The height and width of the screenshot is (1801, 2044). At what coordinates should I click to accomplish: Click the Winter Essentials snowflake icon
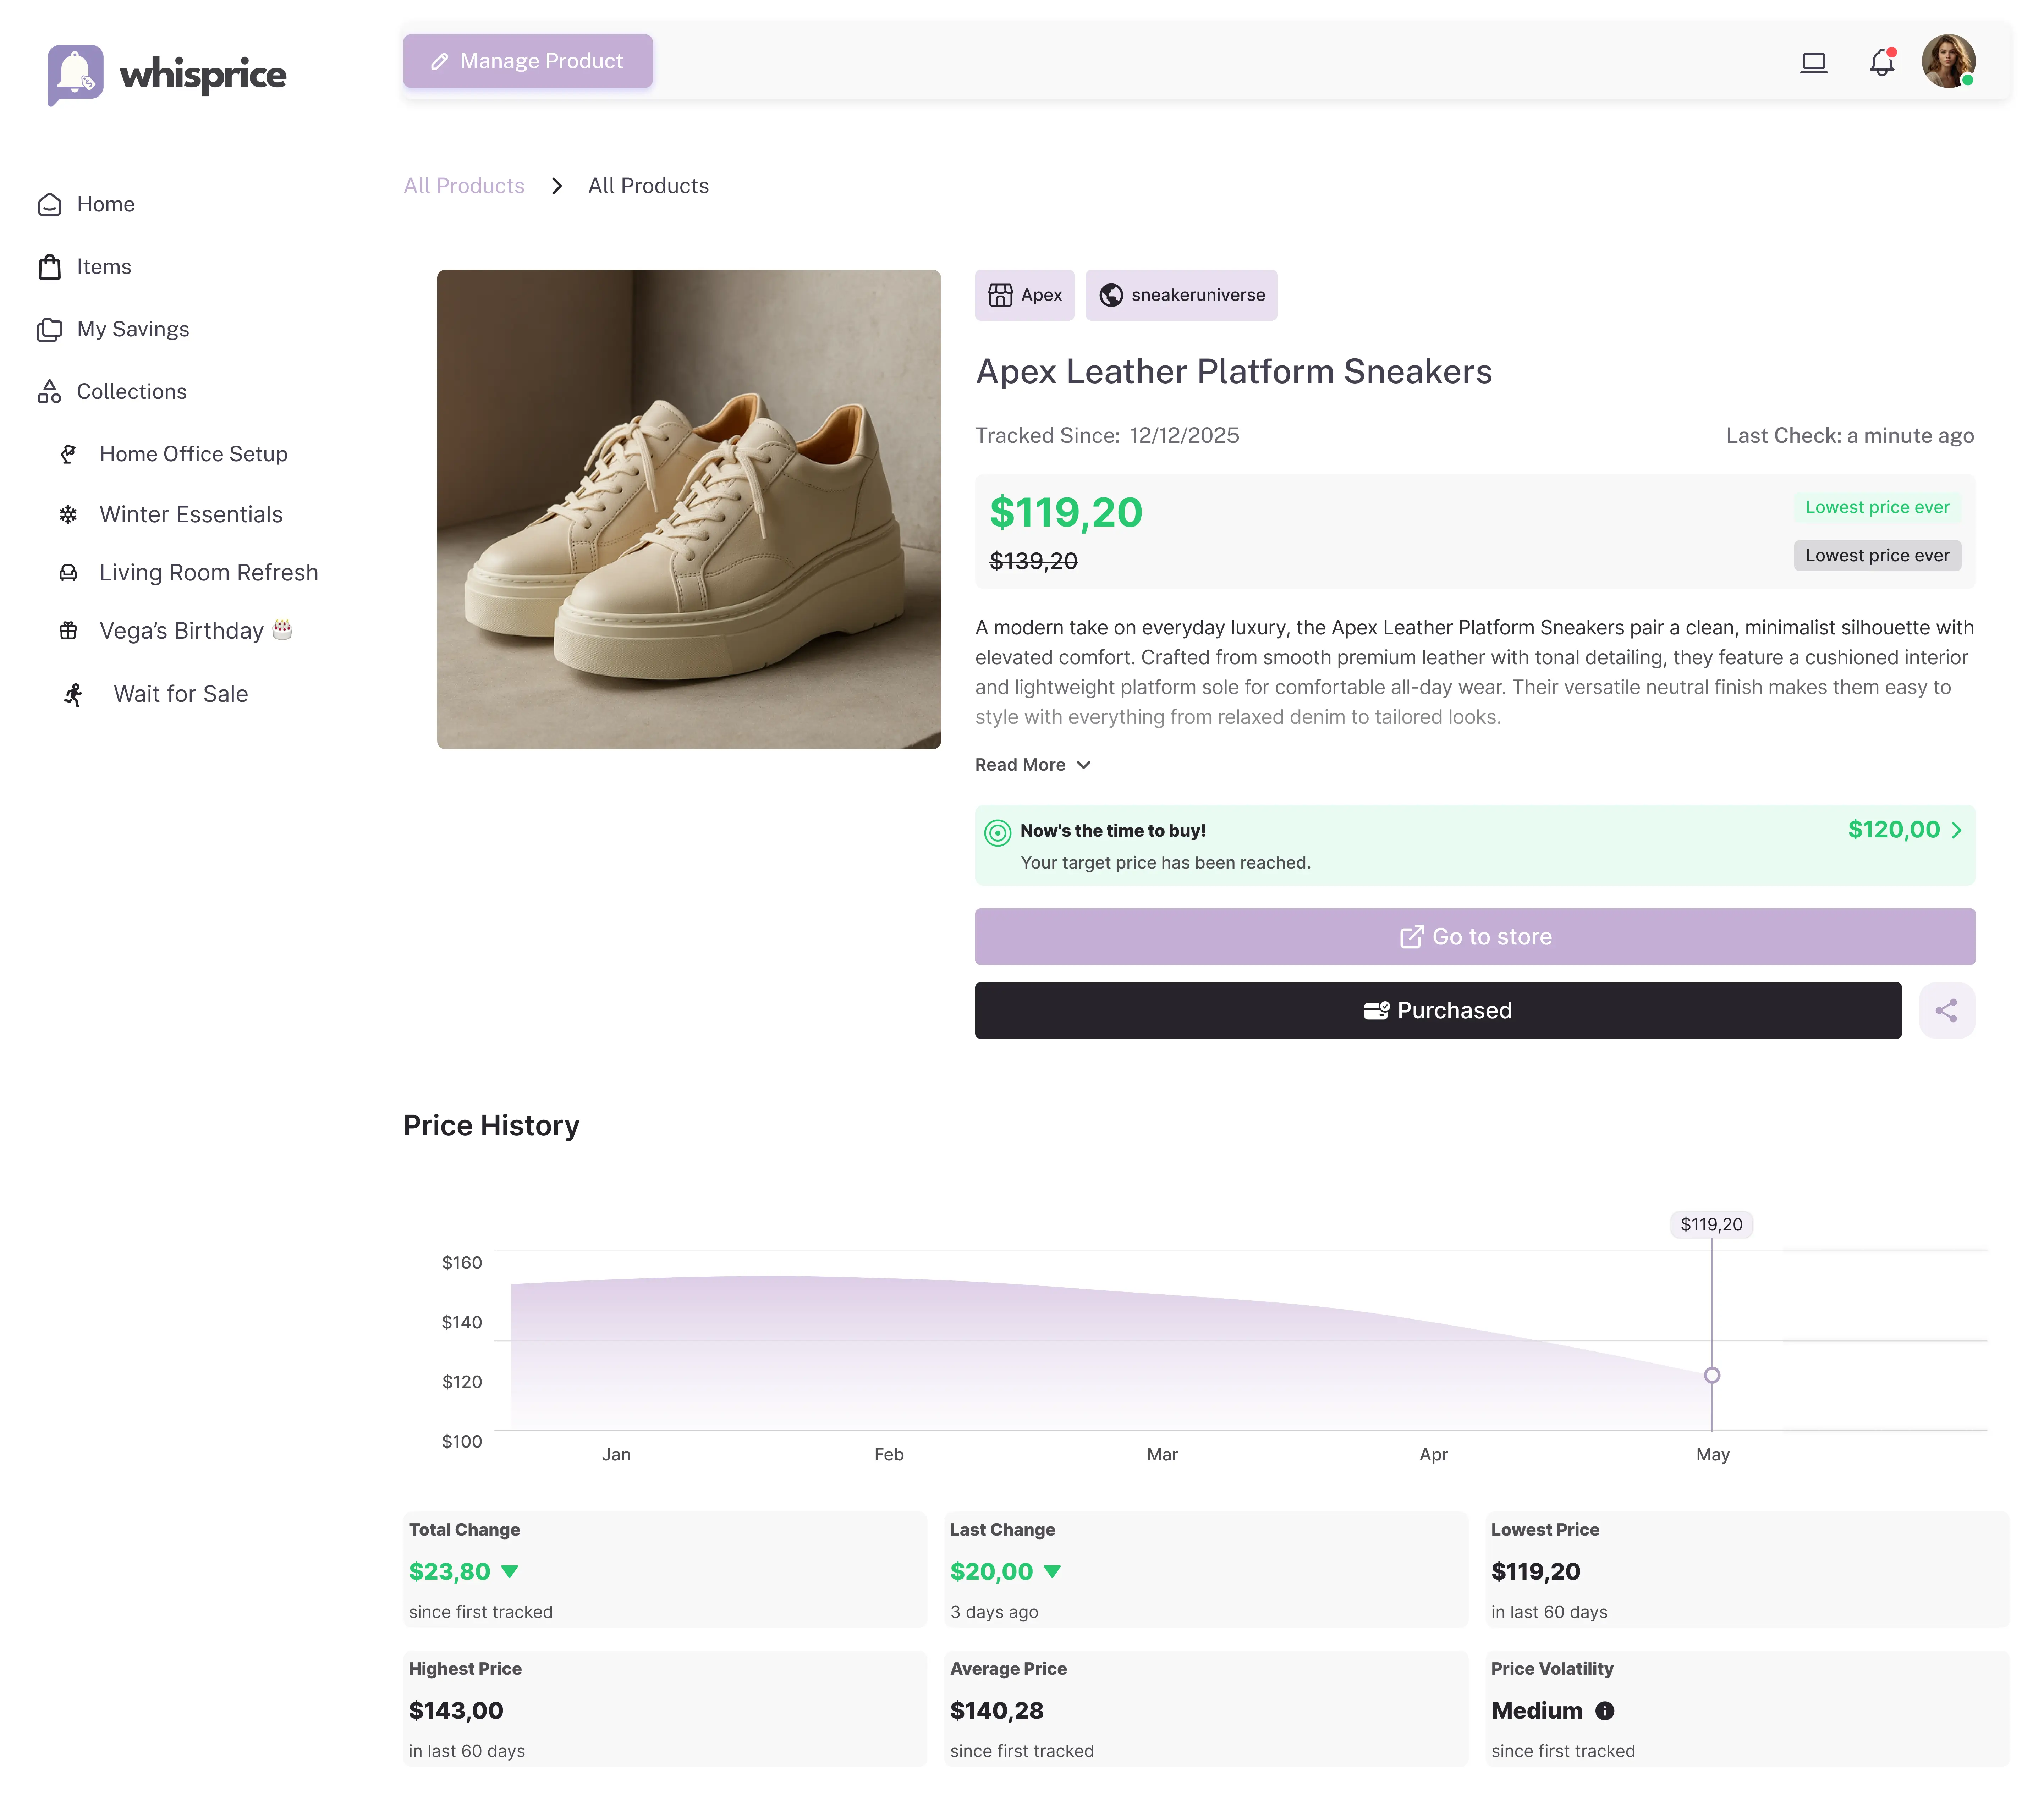(68, 514)
